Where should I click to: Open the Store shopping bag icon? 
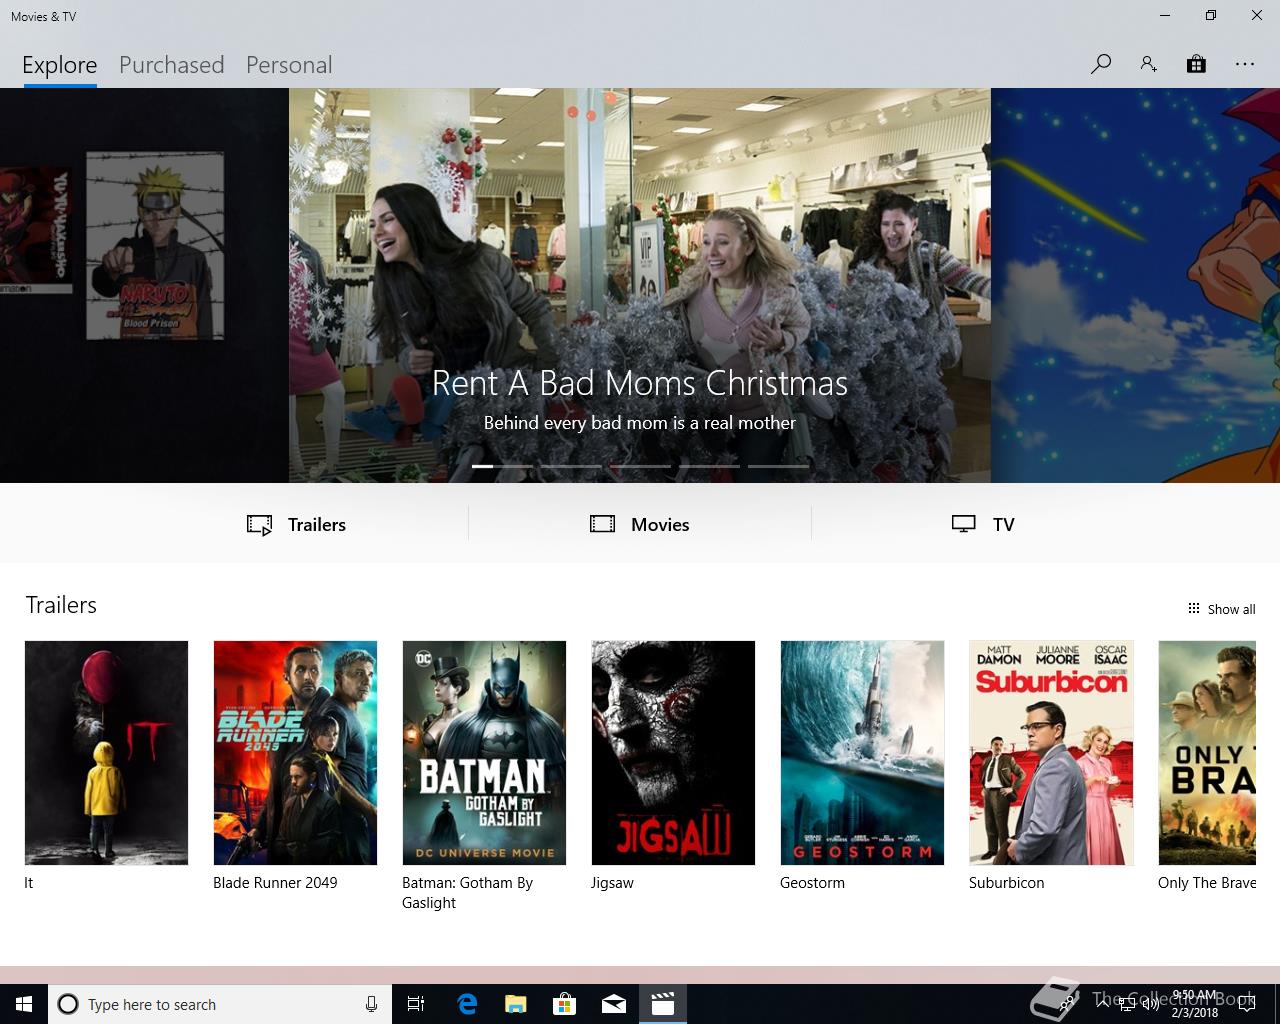pyautogui.click(x=1196, y=64)
